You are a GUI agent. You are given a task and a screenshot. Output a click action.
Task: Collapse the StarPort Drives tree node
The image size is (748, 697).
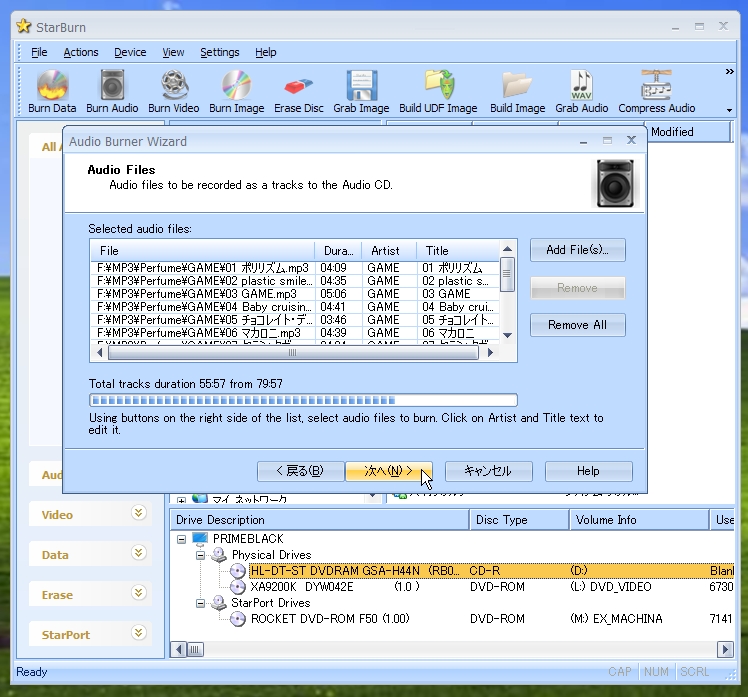tap(200, 603)
